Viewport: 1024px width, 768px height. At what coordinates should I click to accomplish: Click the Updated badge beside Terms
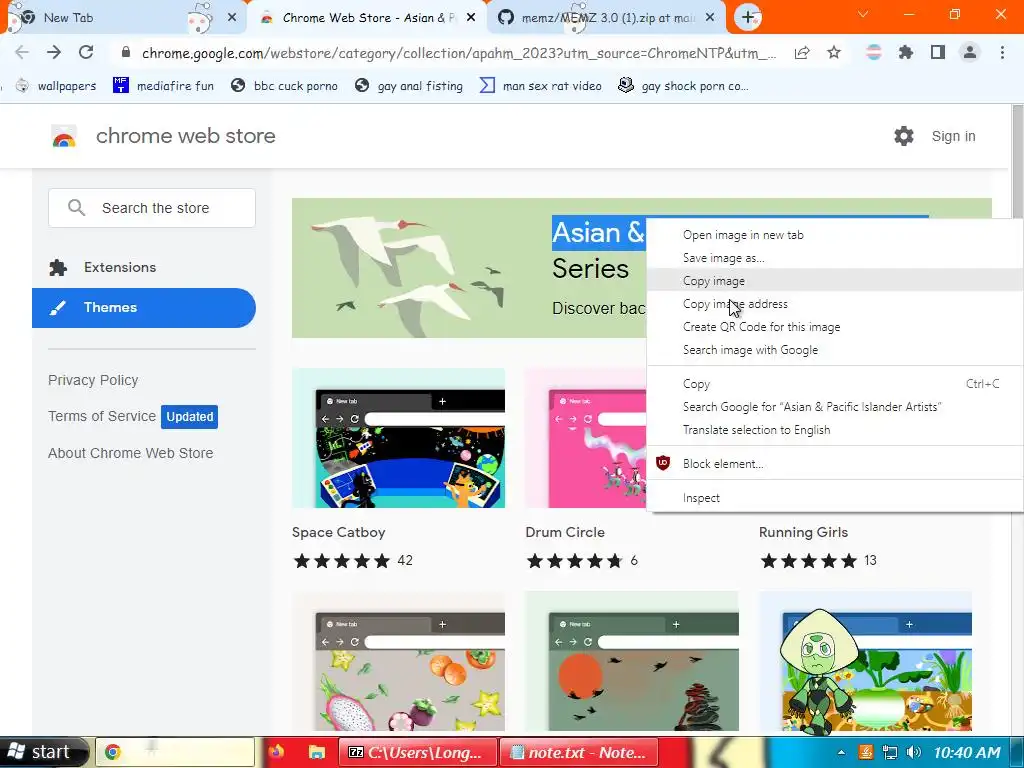point(189,417)
